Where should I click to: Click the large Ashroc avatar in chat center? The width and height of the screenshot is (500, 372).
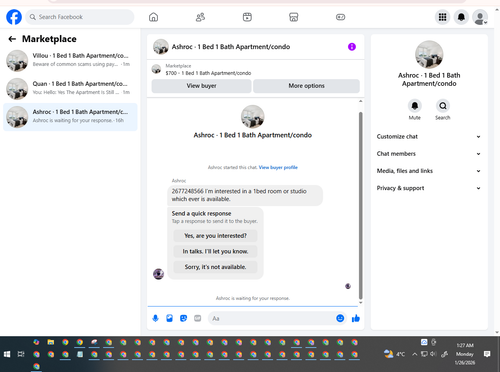tap(253, 117)
